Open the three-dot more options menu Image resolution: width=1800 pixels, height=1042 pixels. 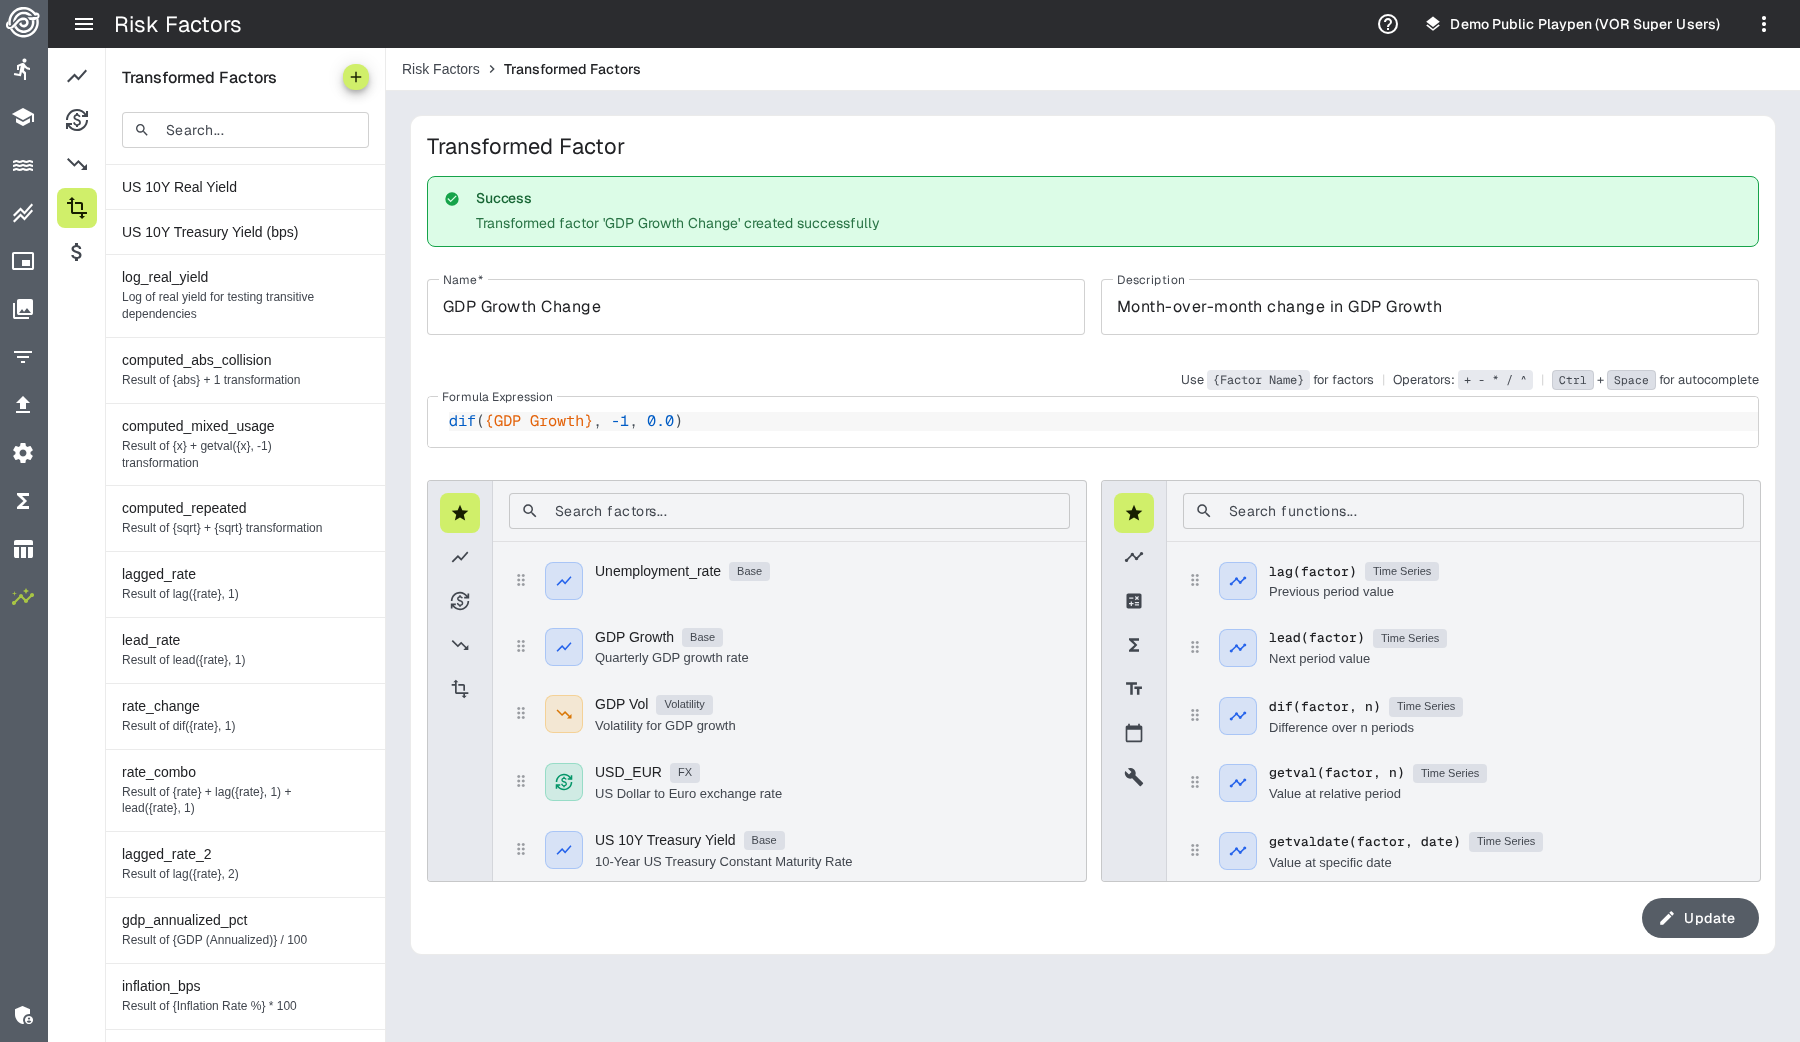(1763, 24)
